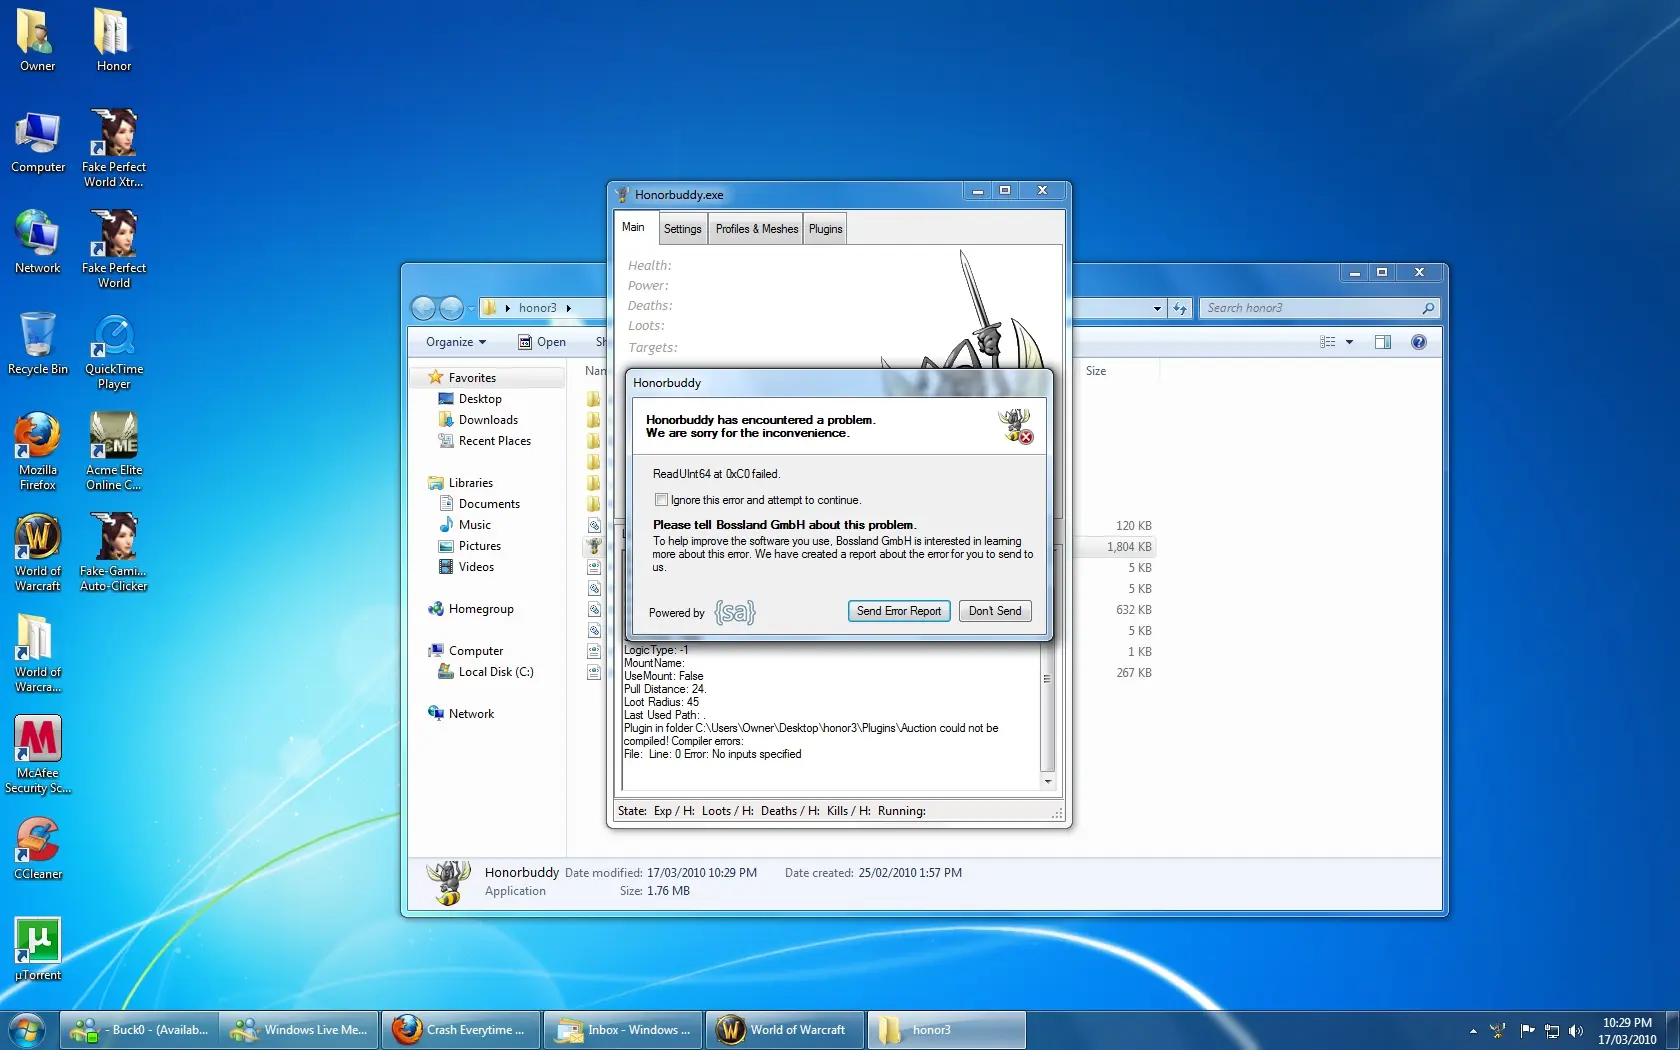The image size is (1680, 1050).
Task: Open the Plugins tab
Action: 826,229
